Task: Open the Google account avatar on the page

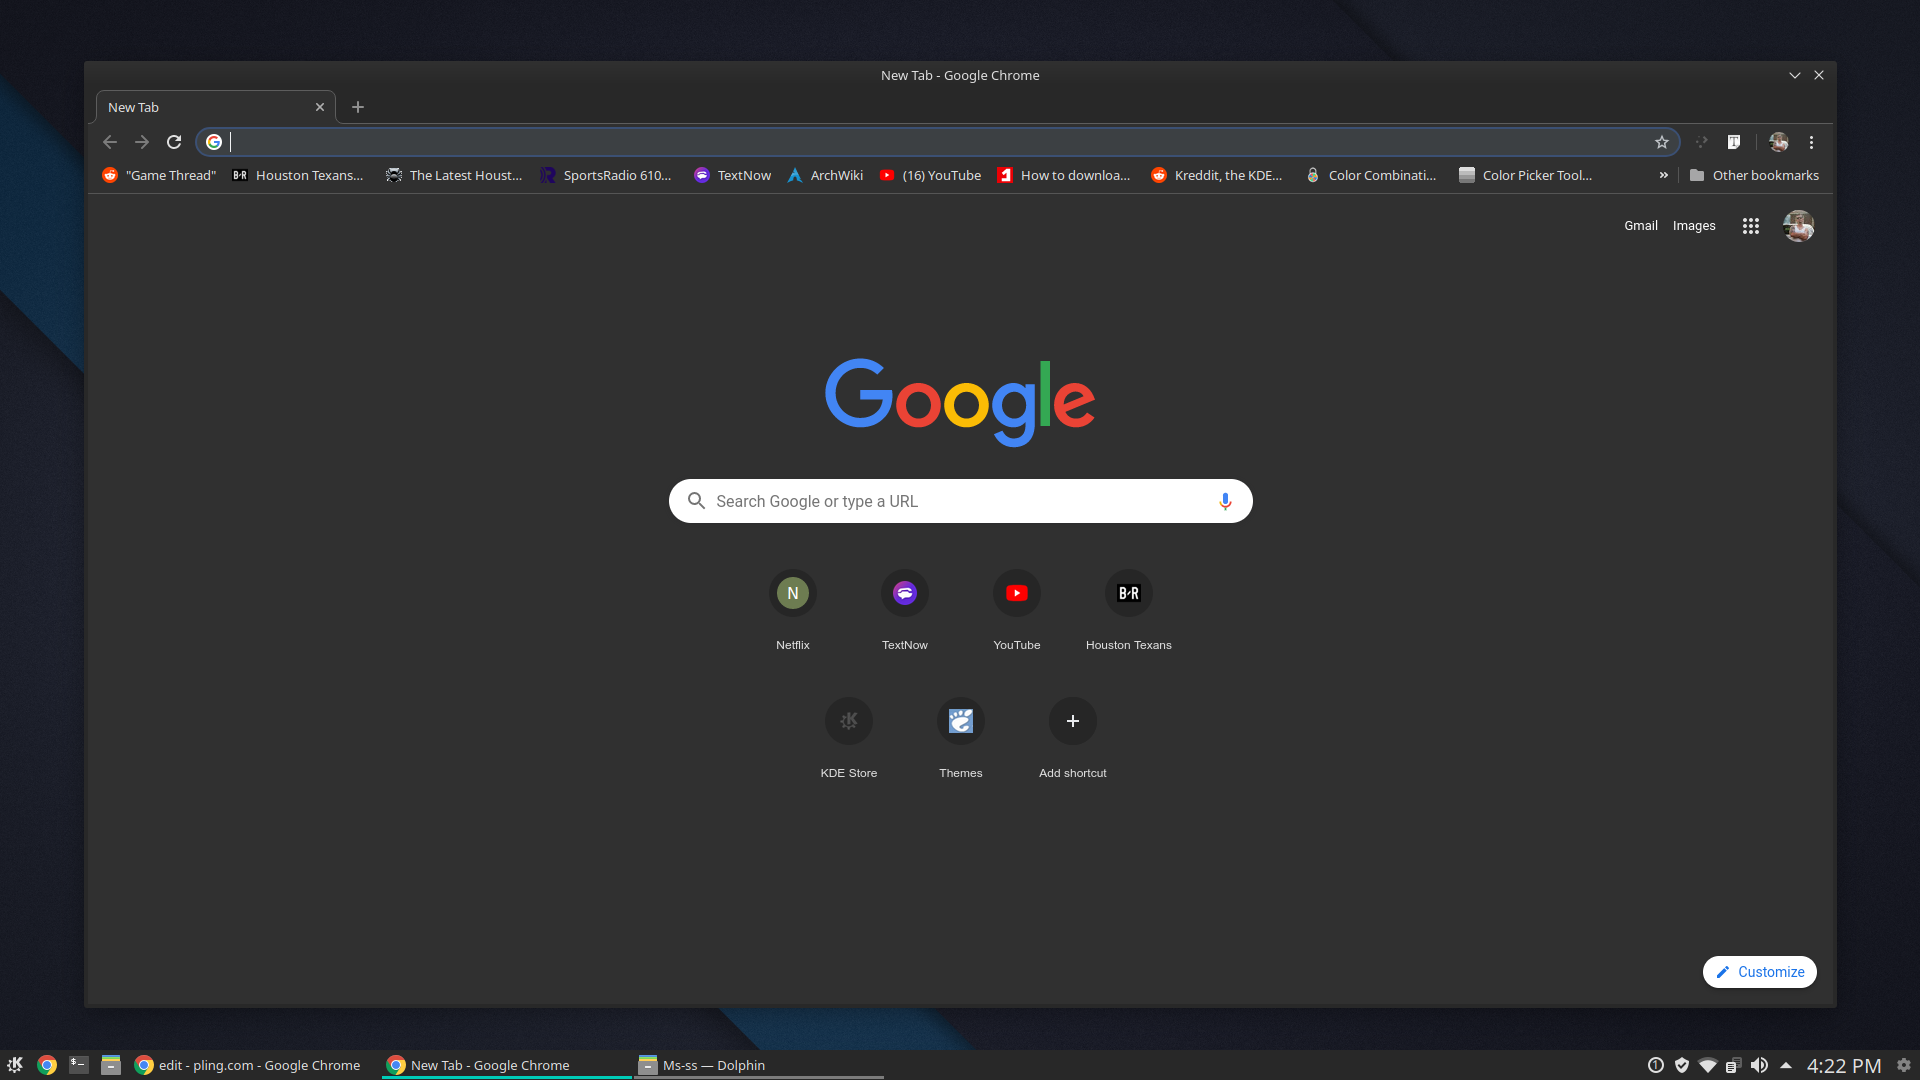Action: (1798, 226)
